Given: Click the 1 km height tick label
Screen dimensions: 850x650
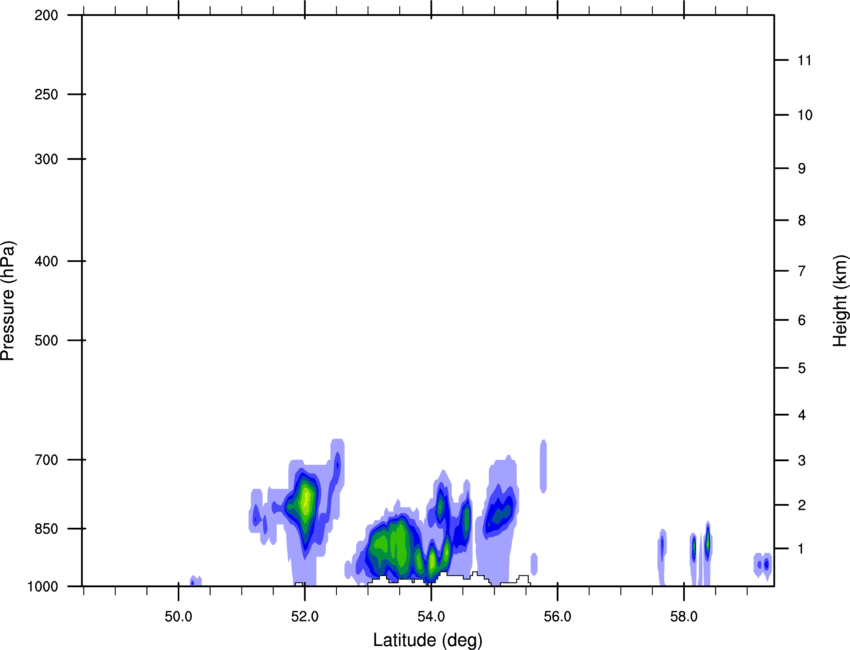Looking at the screenshot, I should [x=802, y=549].
